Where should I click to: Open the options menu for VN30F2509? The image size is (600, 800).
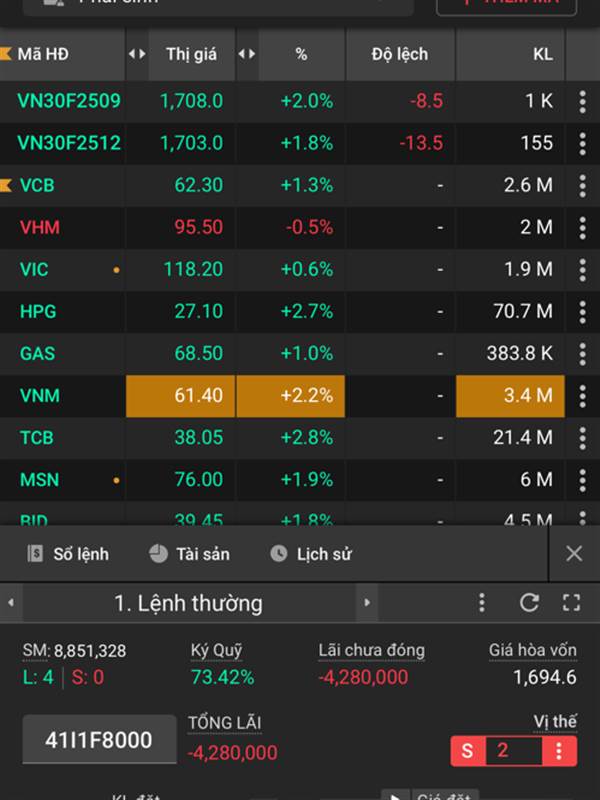(582, 101)
